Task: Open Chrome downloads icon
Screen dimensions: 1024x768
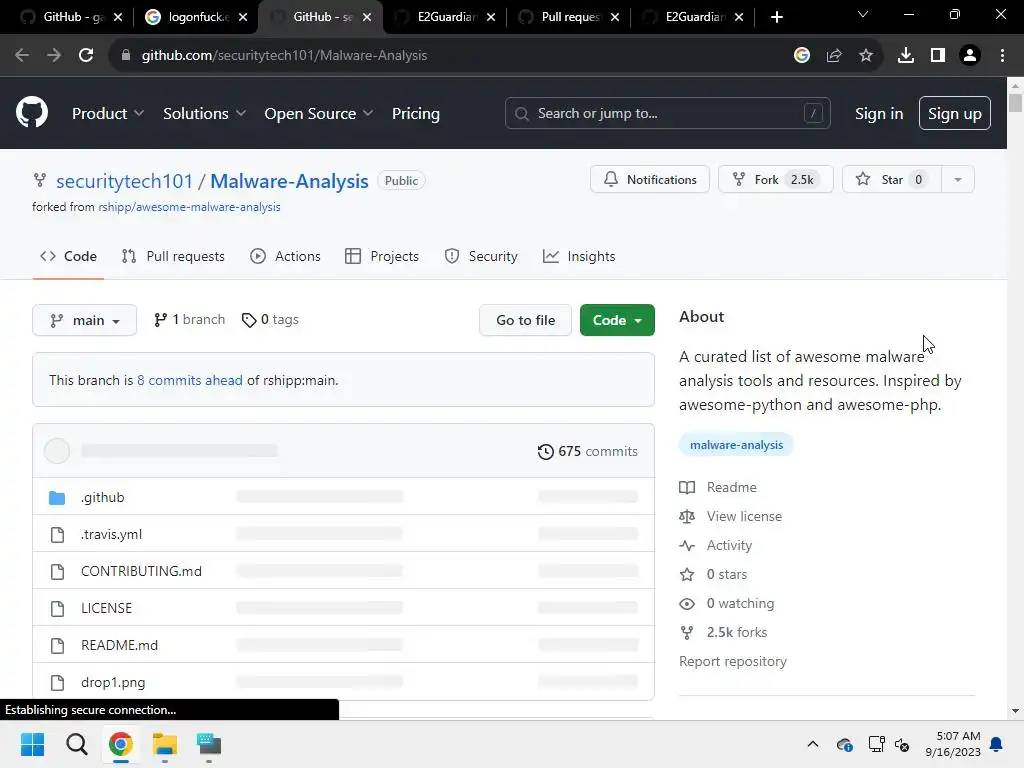Action: (x=906, y=56)
